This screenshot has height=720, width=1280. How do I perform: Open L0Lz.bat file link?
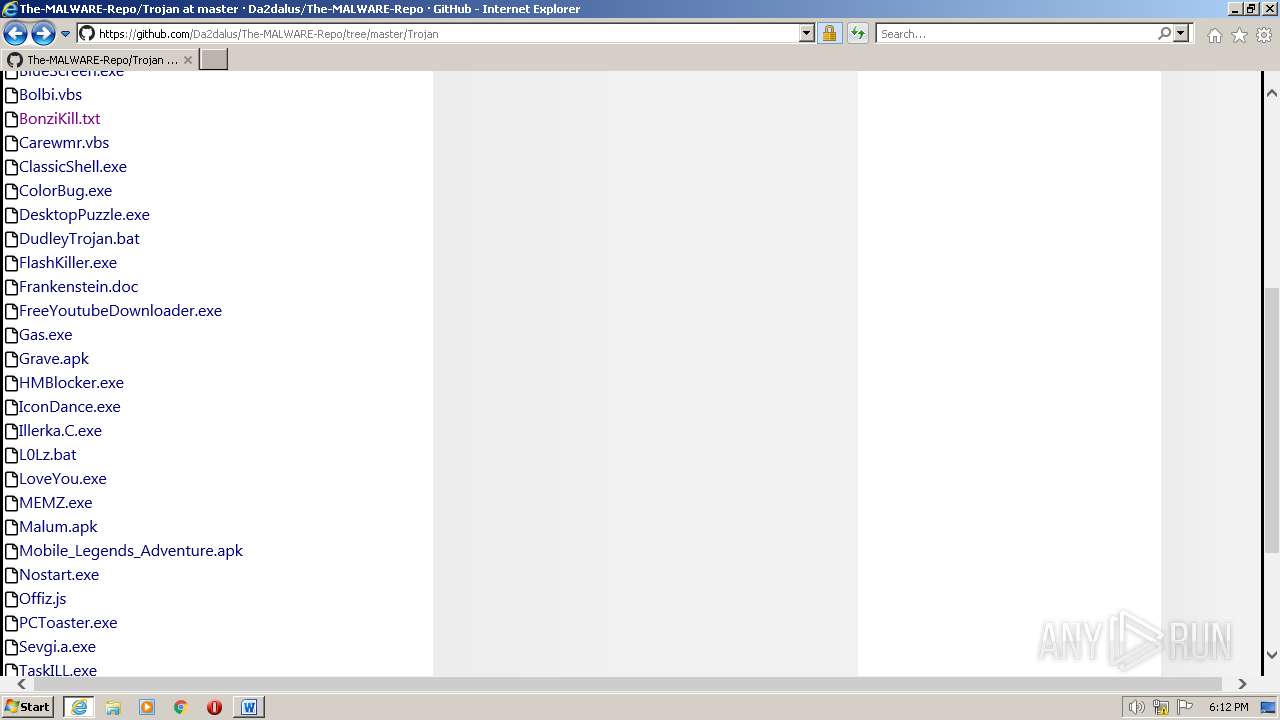(x=47, y=455)
